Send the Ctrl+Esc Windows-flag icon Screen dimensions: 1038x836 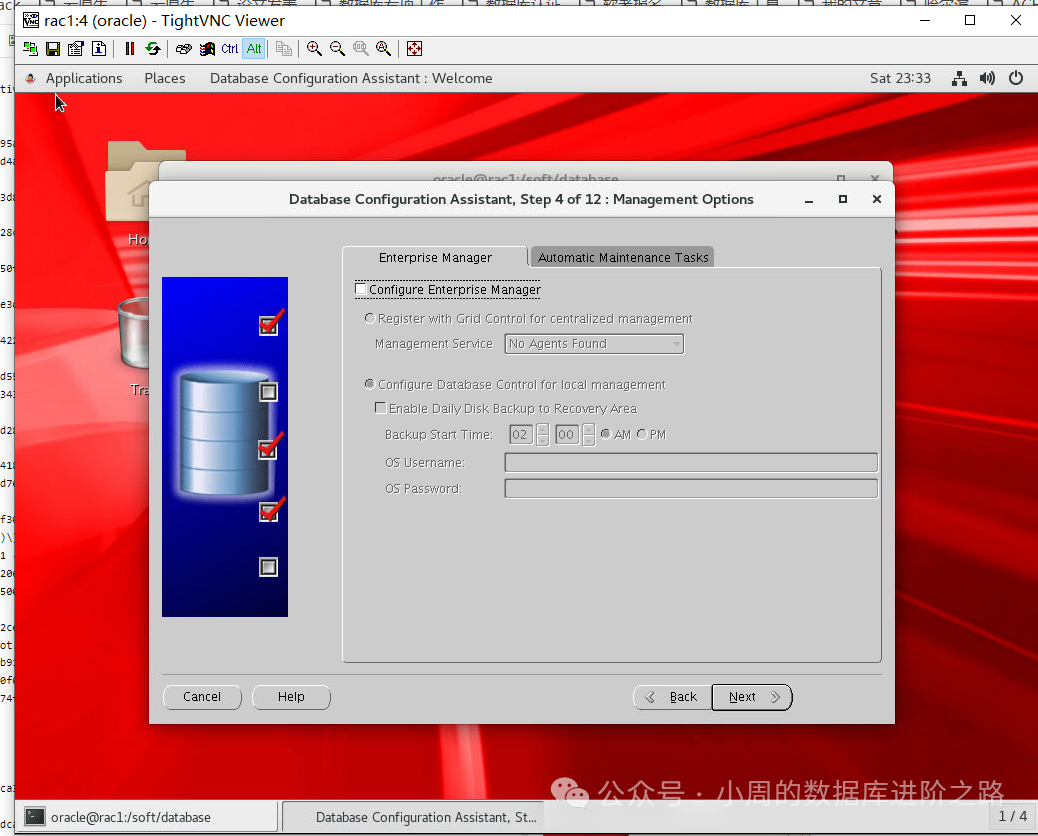(207, 48)
